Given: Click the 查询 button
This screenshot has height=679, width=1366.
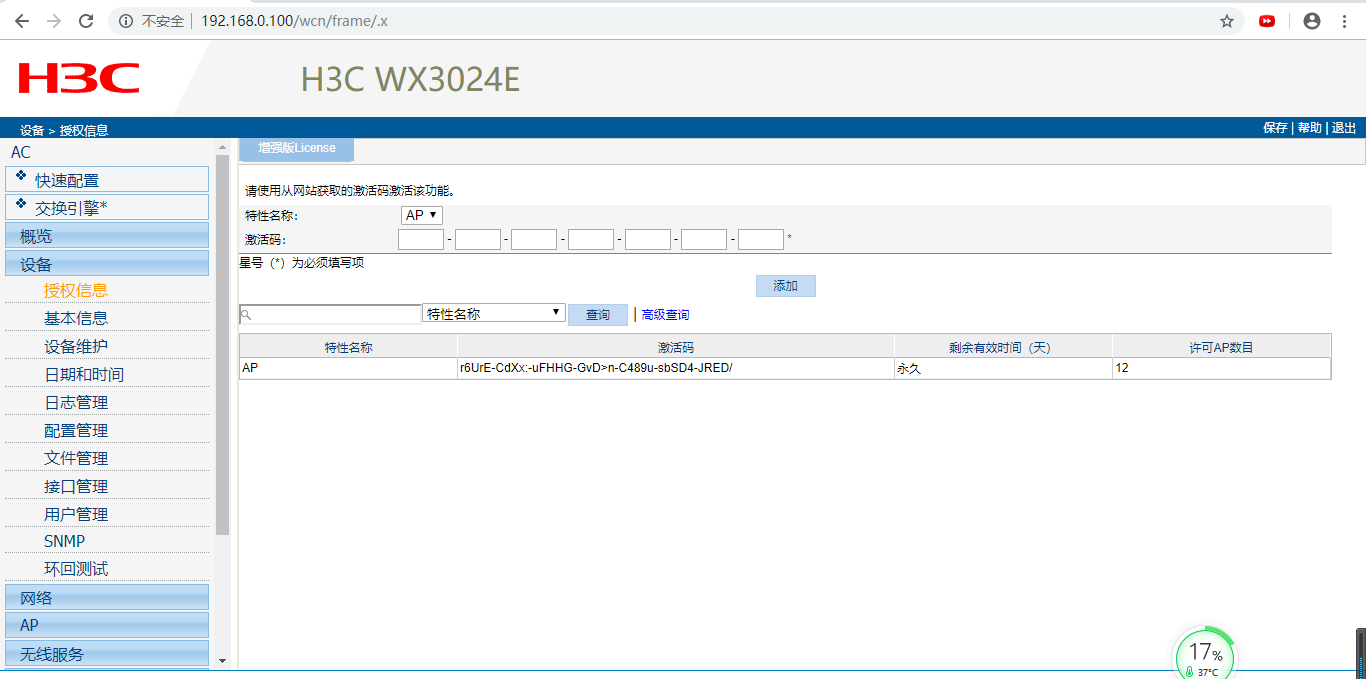Looking at the screenshot, I should pyautogui.click(x=598, y=315).
